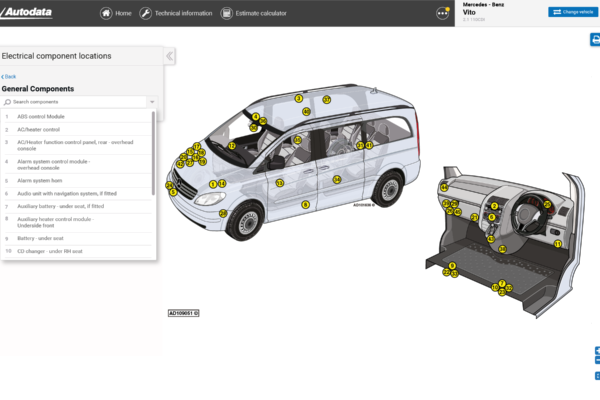
Task: Click the Change vehicle button
Action: tap(571, 12)
